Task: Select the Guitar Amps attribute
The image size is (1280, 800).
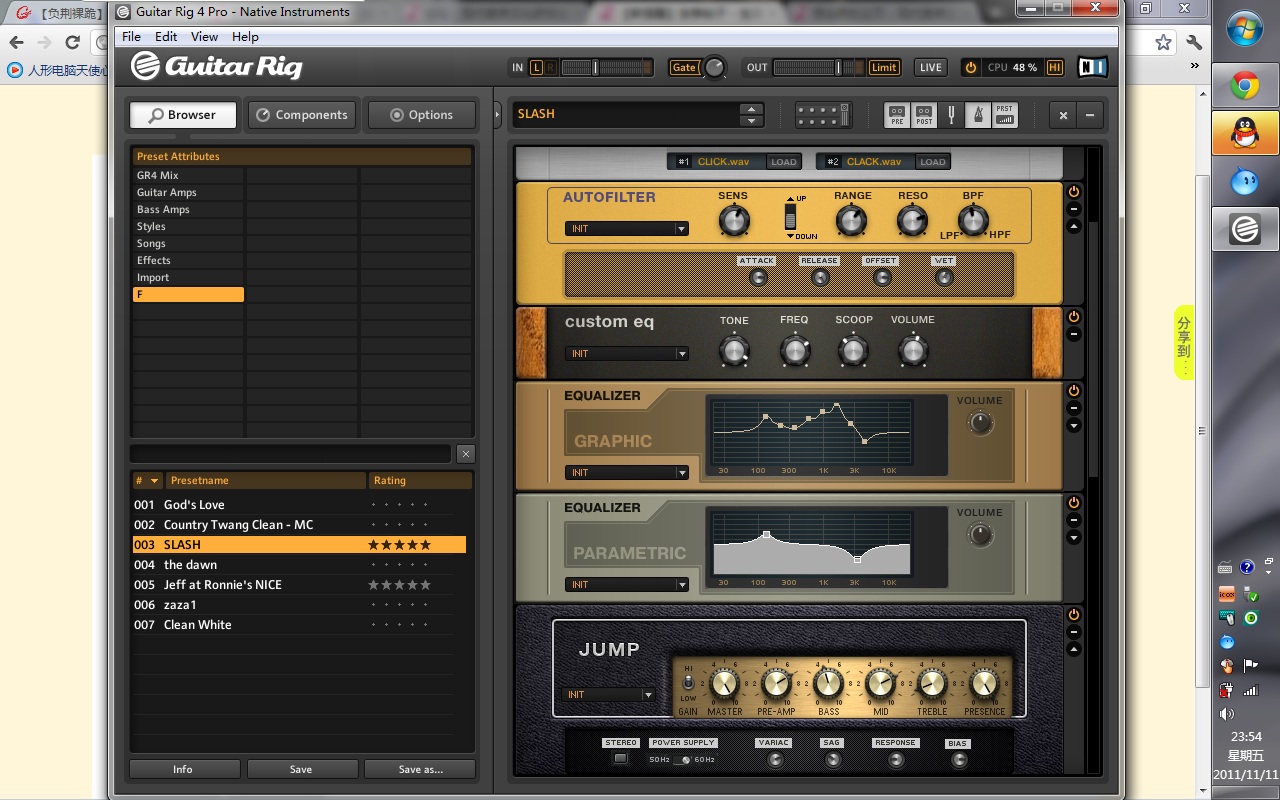Action: point(188,192)
